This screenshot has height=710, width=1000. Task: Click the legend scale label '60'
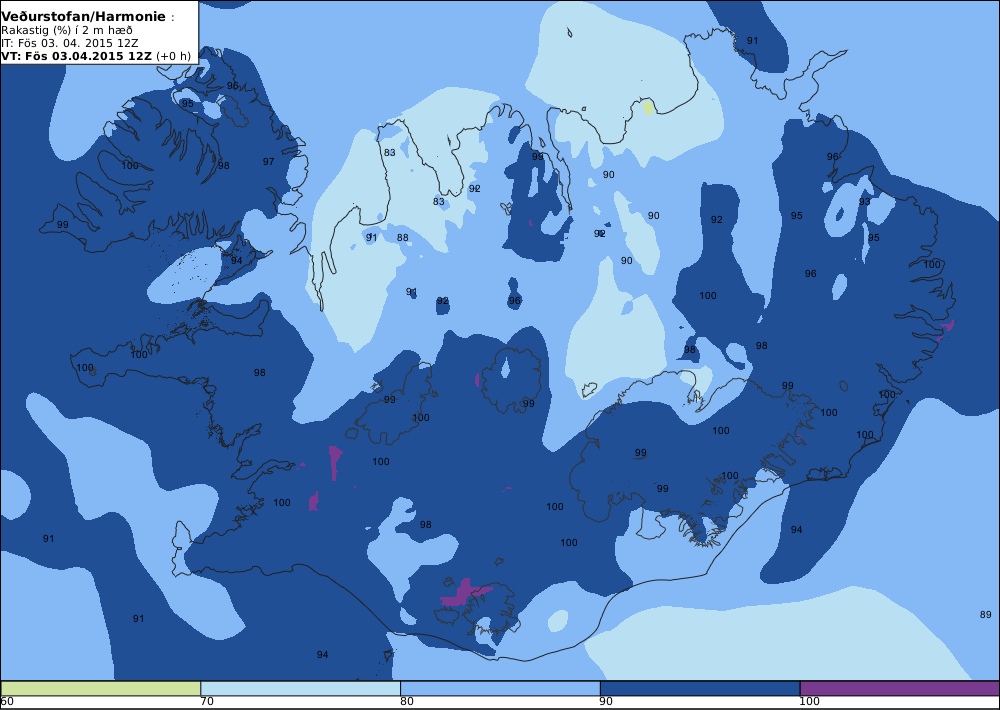7,702
